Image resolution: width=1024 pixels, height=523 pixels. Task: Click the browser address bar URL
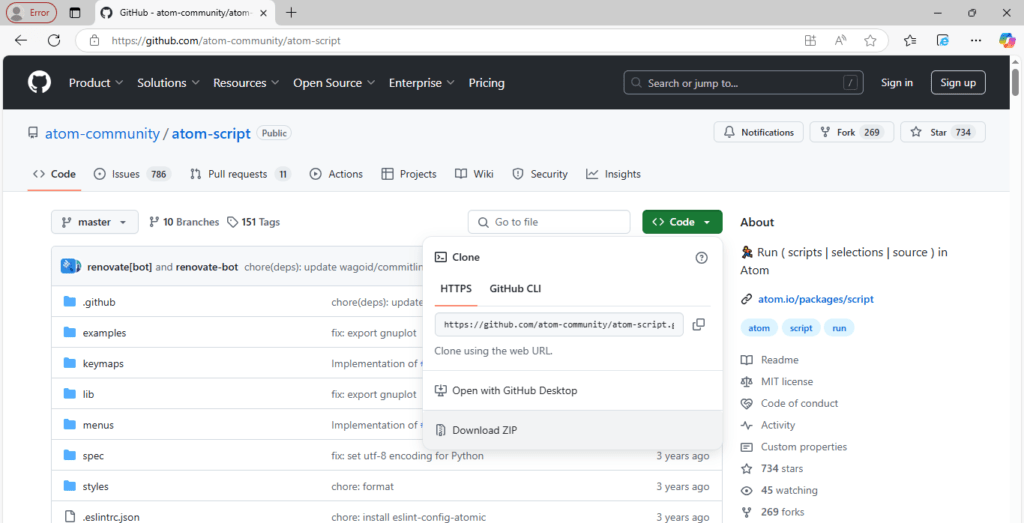pyautogui.click(x=226, y=40)
